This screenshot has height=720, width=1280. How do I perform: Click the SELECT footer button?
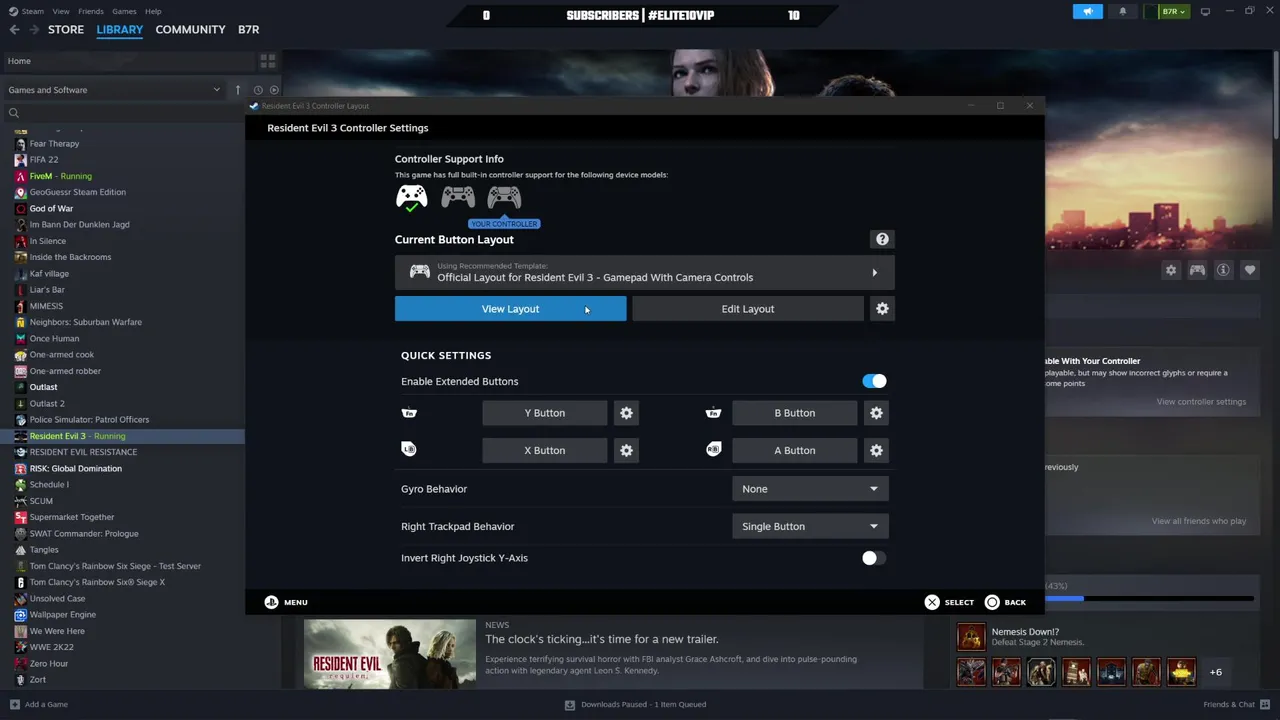(949, 602)
